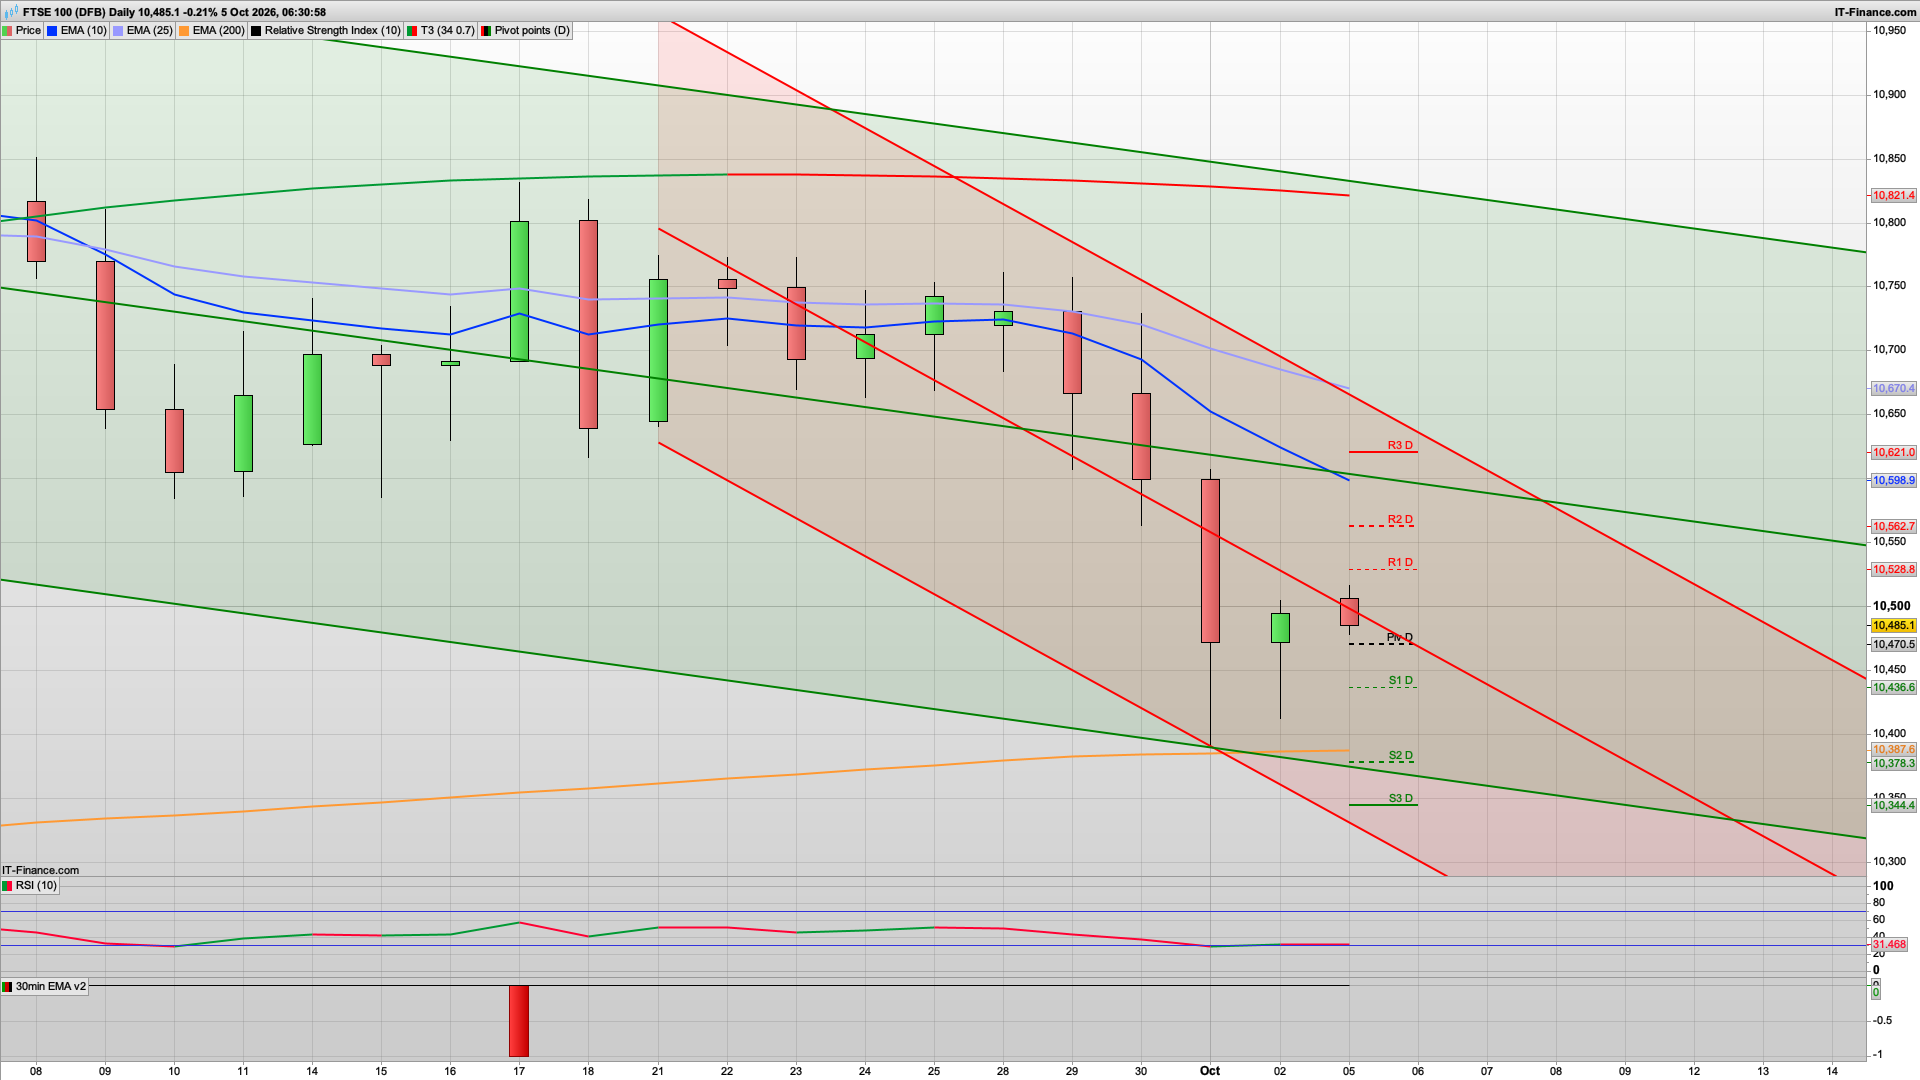Click the pivot price label 10,470.5
Image resolution: width=1920 pixels, height=1080 pixels.
(1893, 644)
